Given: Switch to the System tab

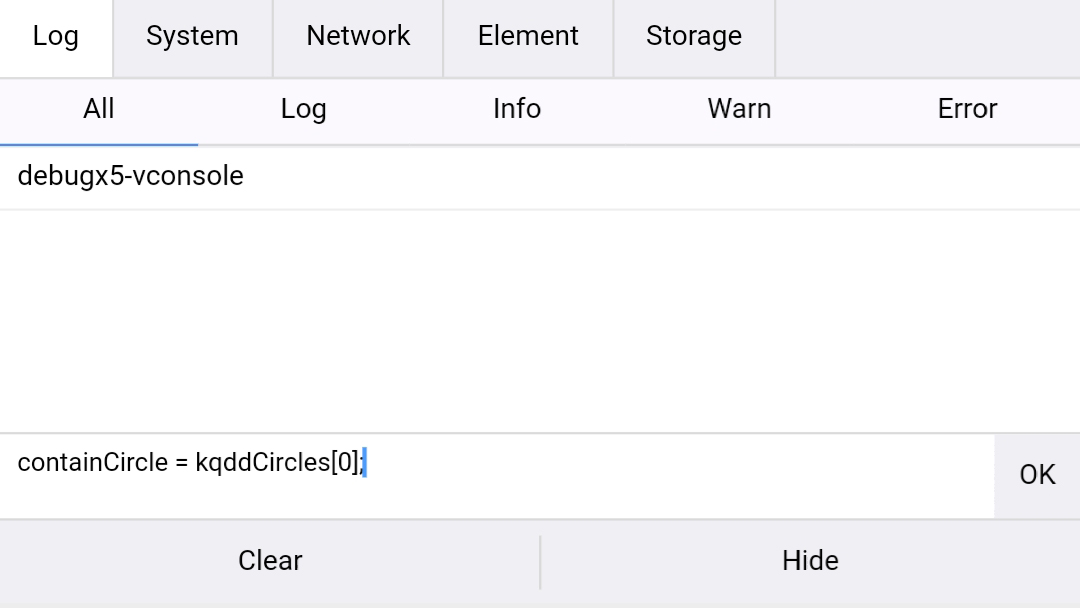Looking at the screenshot, I should click(192, 37).
